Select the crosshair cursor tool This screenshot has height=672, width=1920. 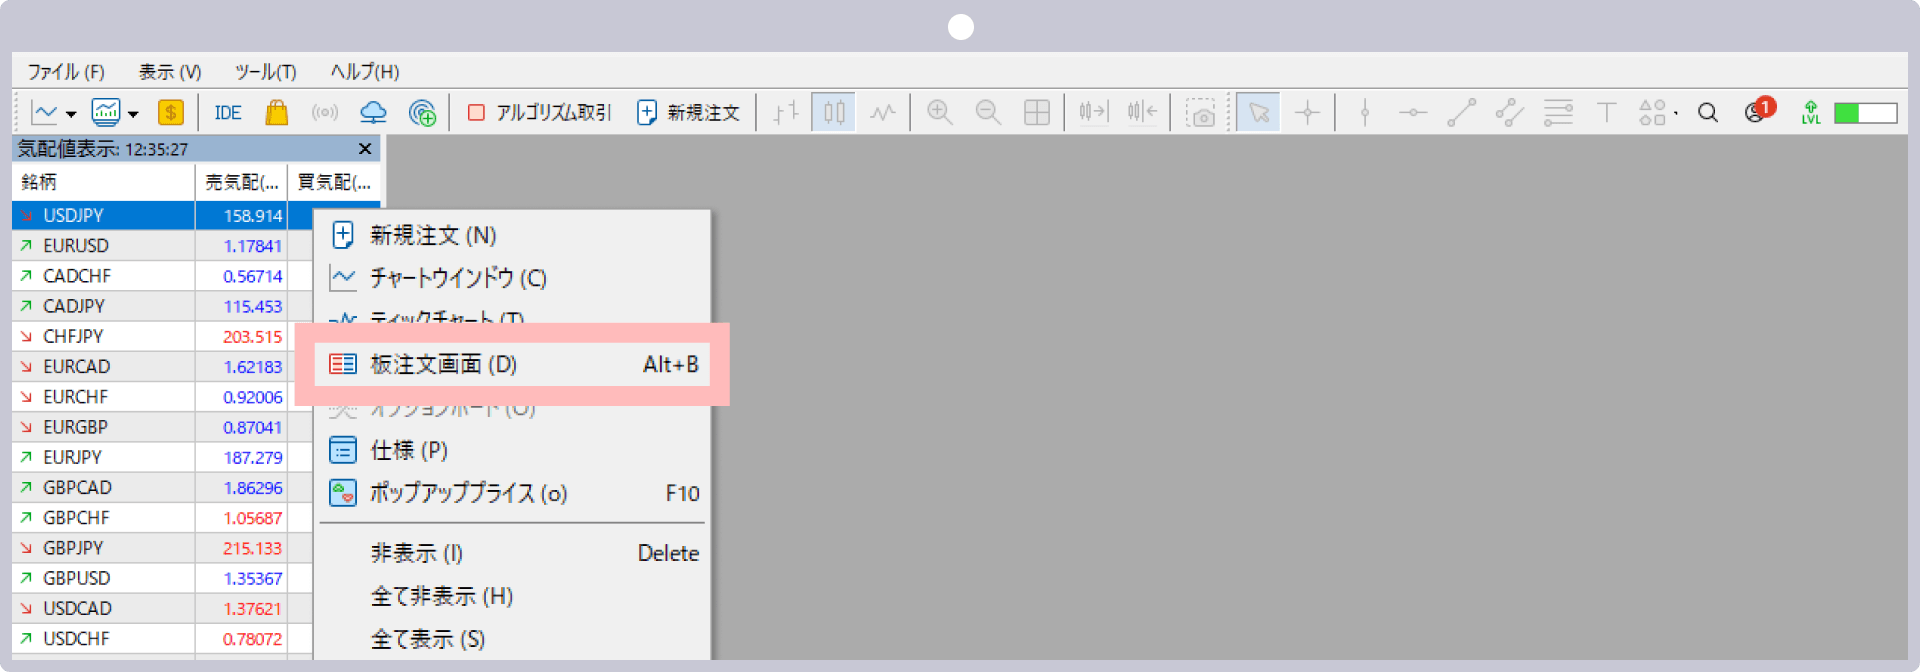point(1307,113)
